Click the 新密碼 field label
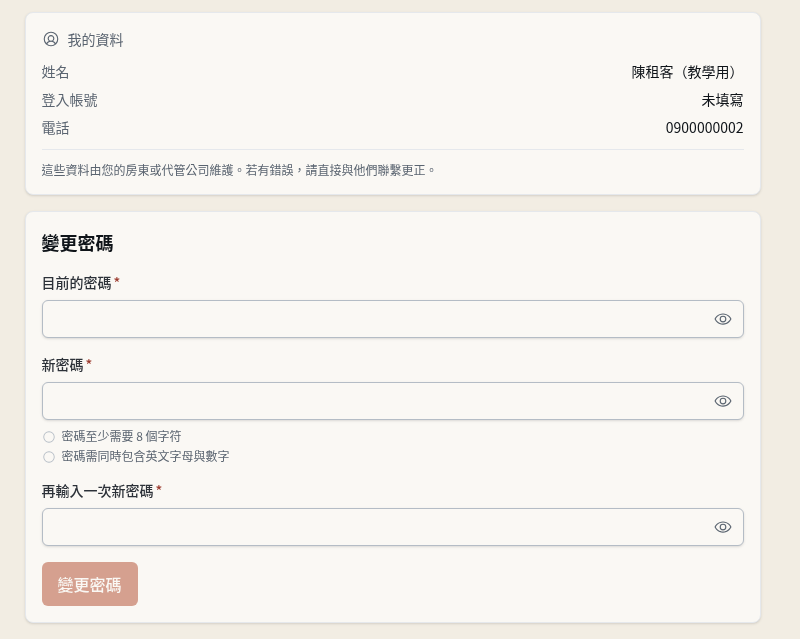 point(63,365)
